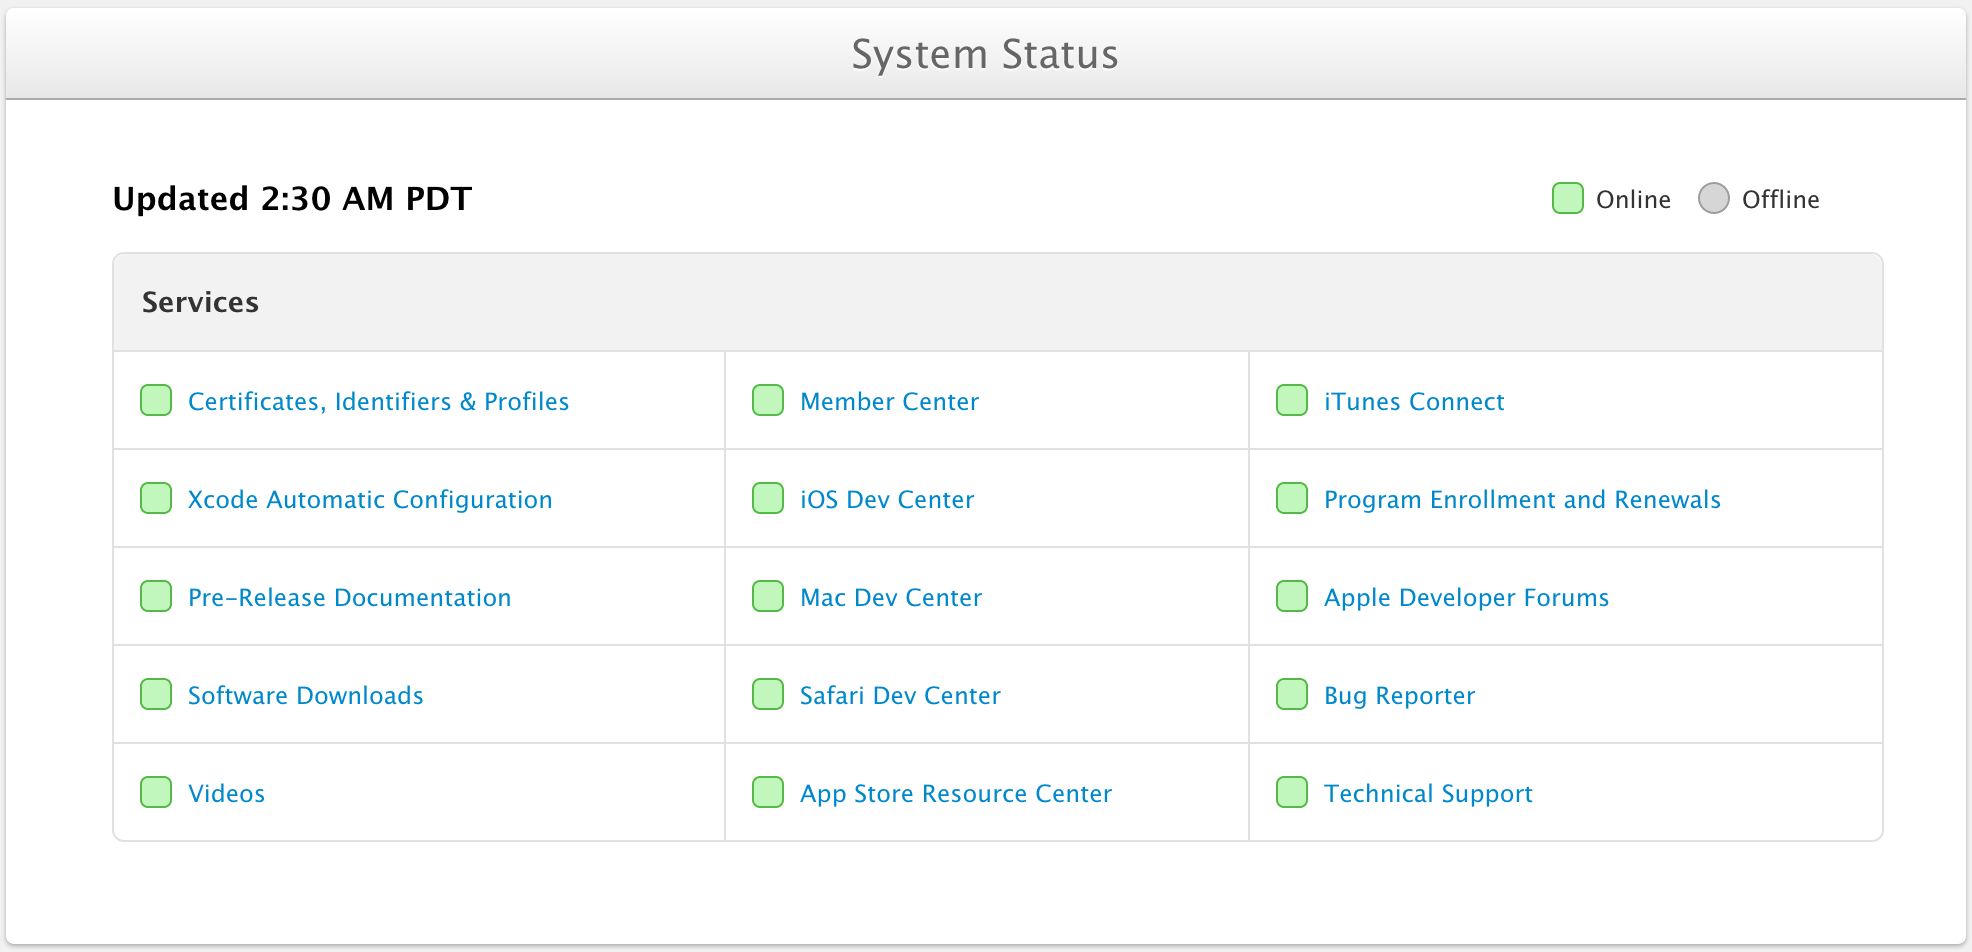Open the Member Center link

coord(890,402)
